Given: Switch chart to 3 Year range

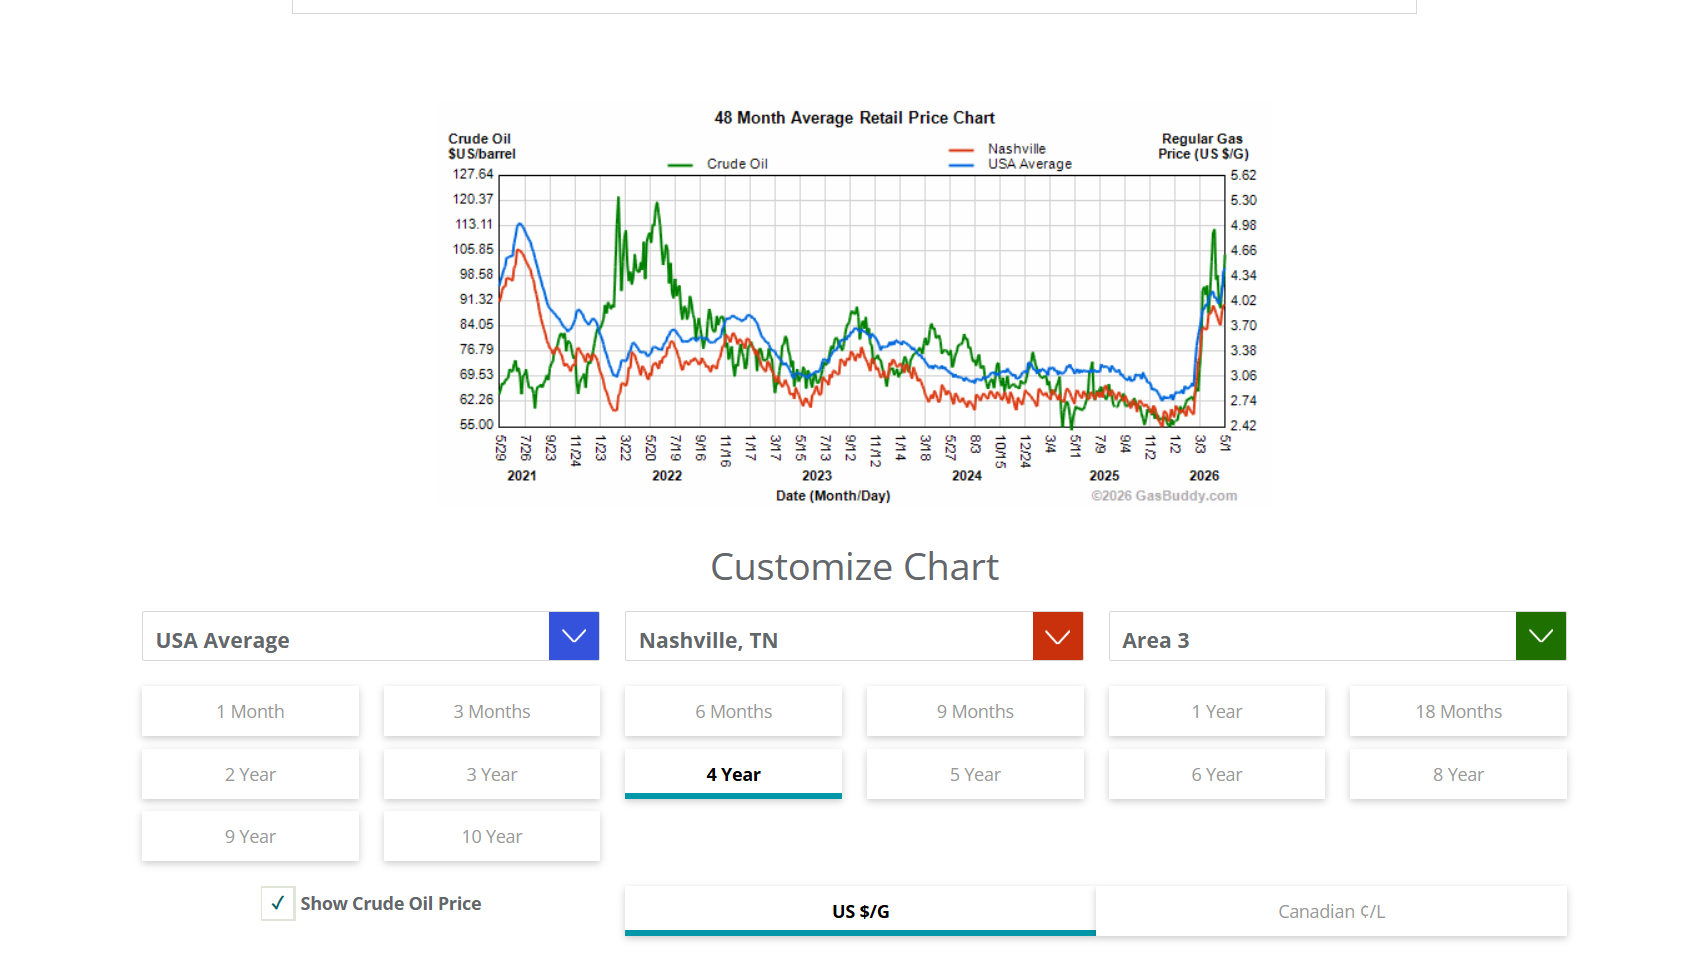Looking at the screenshot, I should [x=492, y=774].
